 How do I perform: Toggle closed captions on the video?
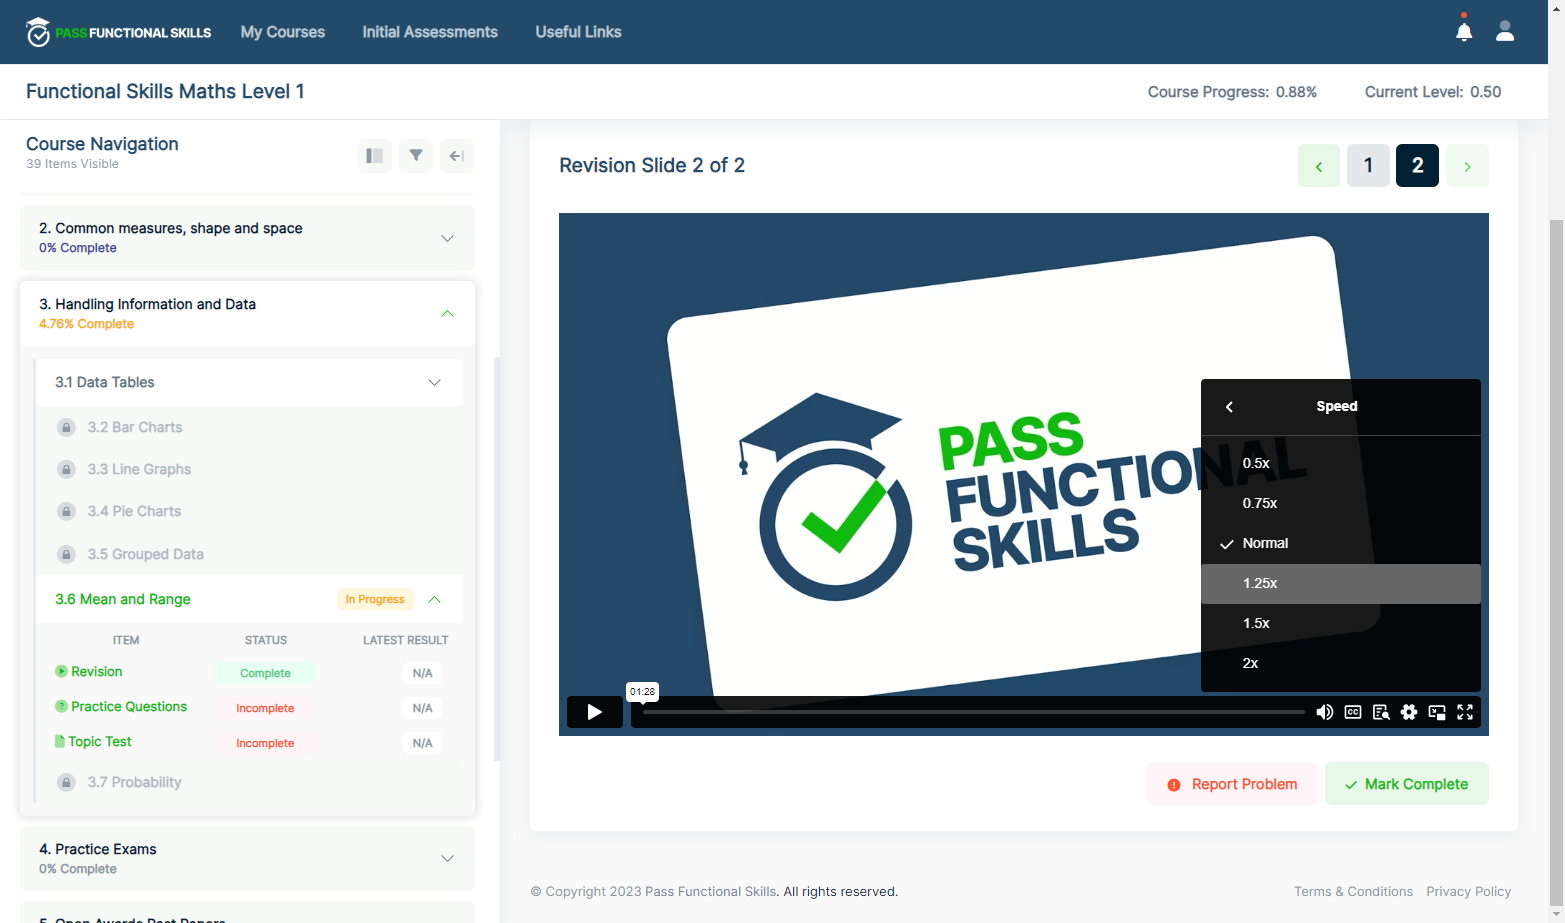pyautogui.click(x=1353, y=712)
